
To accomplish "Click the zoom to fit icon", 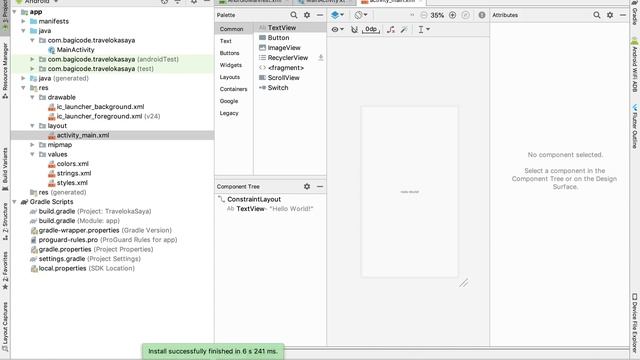I will click(465, 15).
